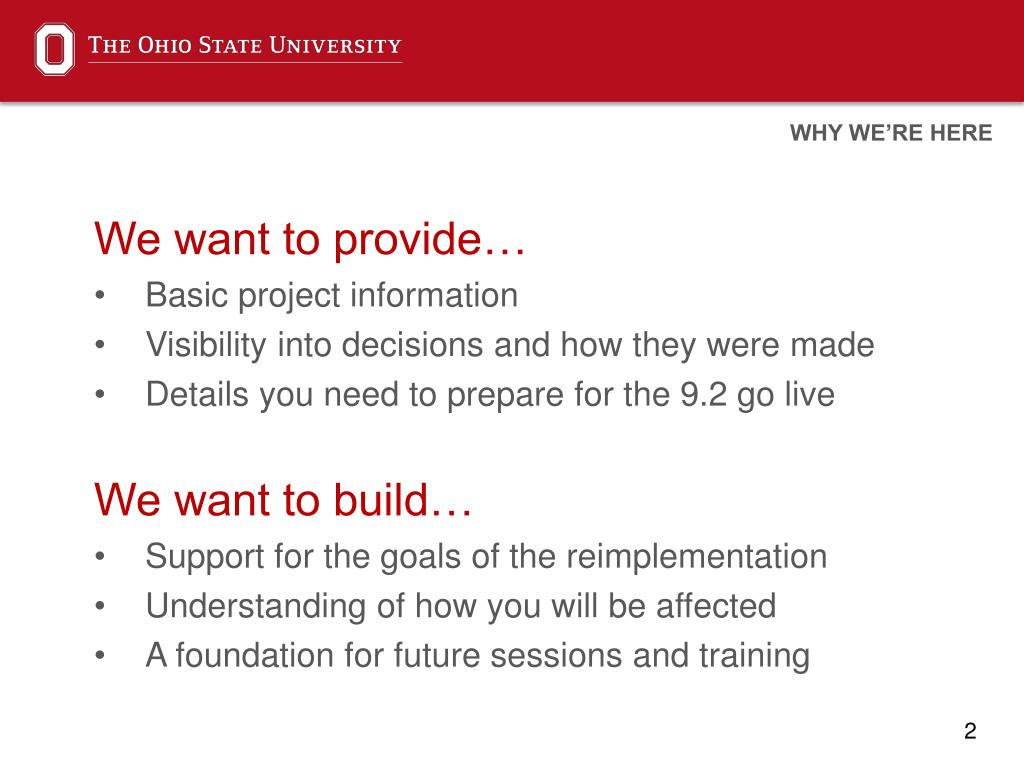
Task: Click the word 'reimplementation' in the slide
Action: coord(697,557)
